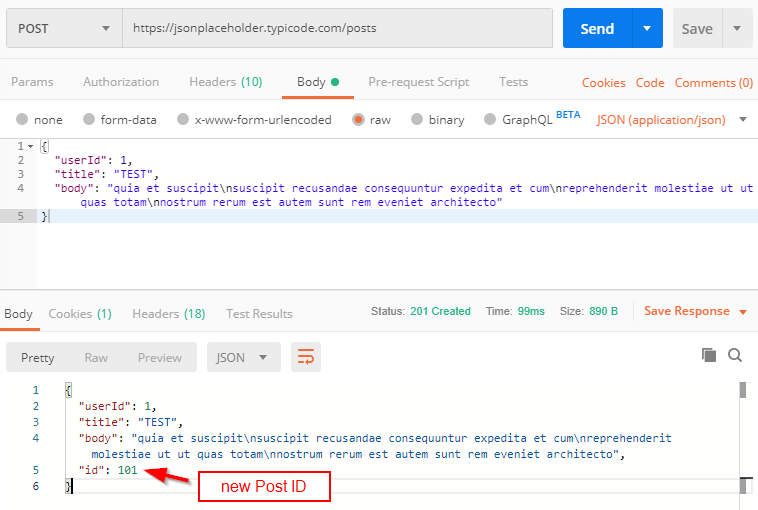Click the "userId": 1 line in response body

117,406
